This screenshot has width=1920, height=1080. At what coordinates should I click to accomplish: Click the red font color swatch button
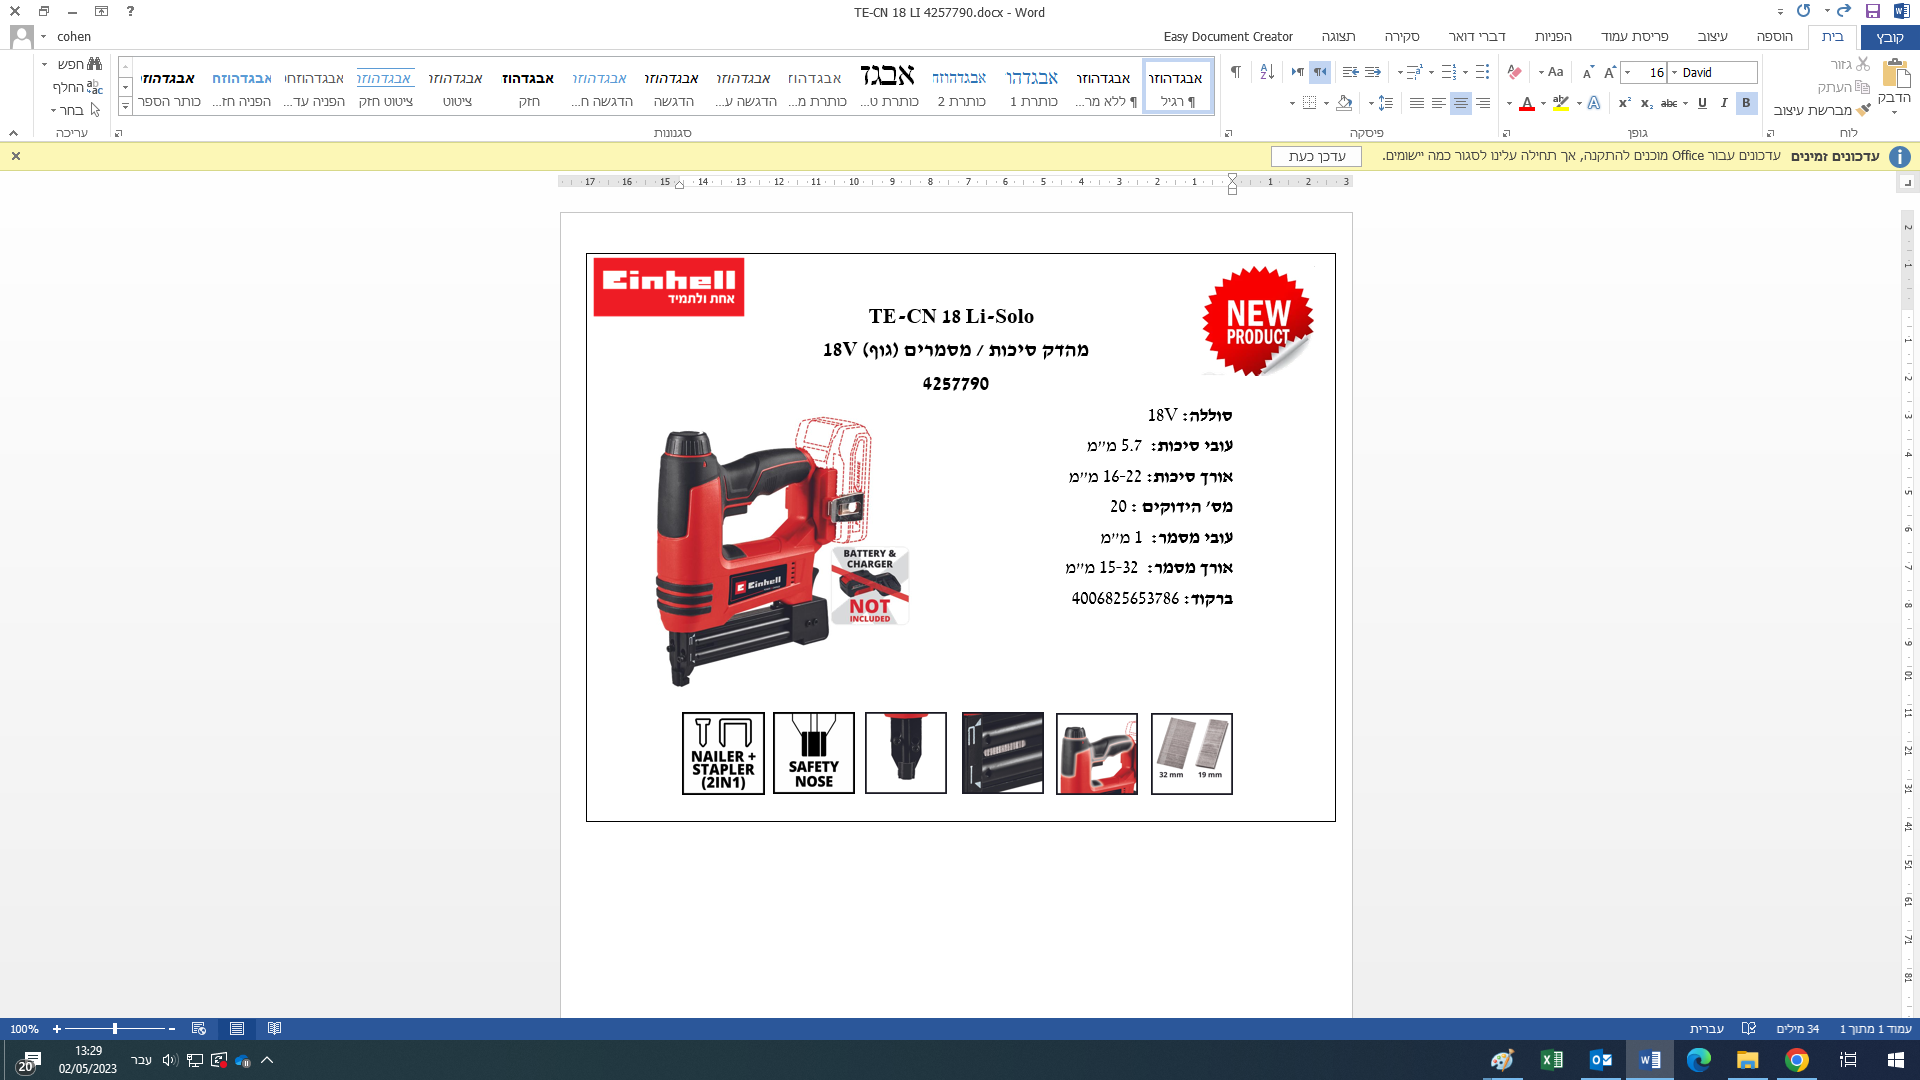[1527, 103]
